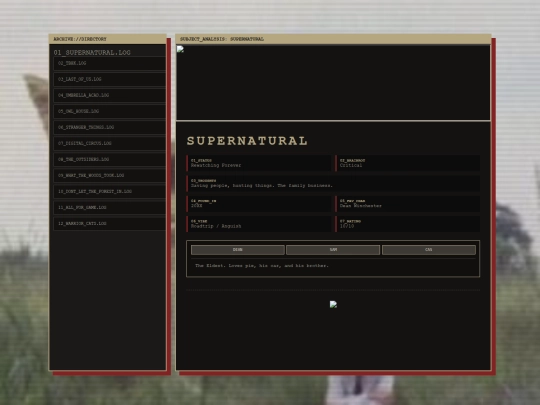Click the 'Dean Winchester' value
The height and width of the screenshot is (405, 540).
pos(361,206)
